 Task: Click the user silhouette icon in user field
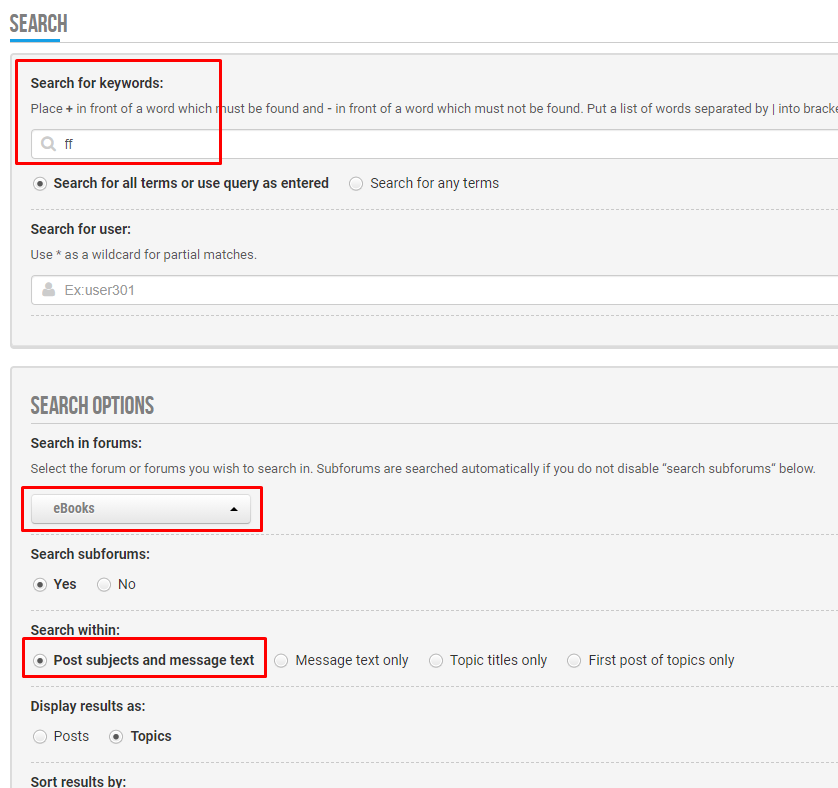click(49, 290)
